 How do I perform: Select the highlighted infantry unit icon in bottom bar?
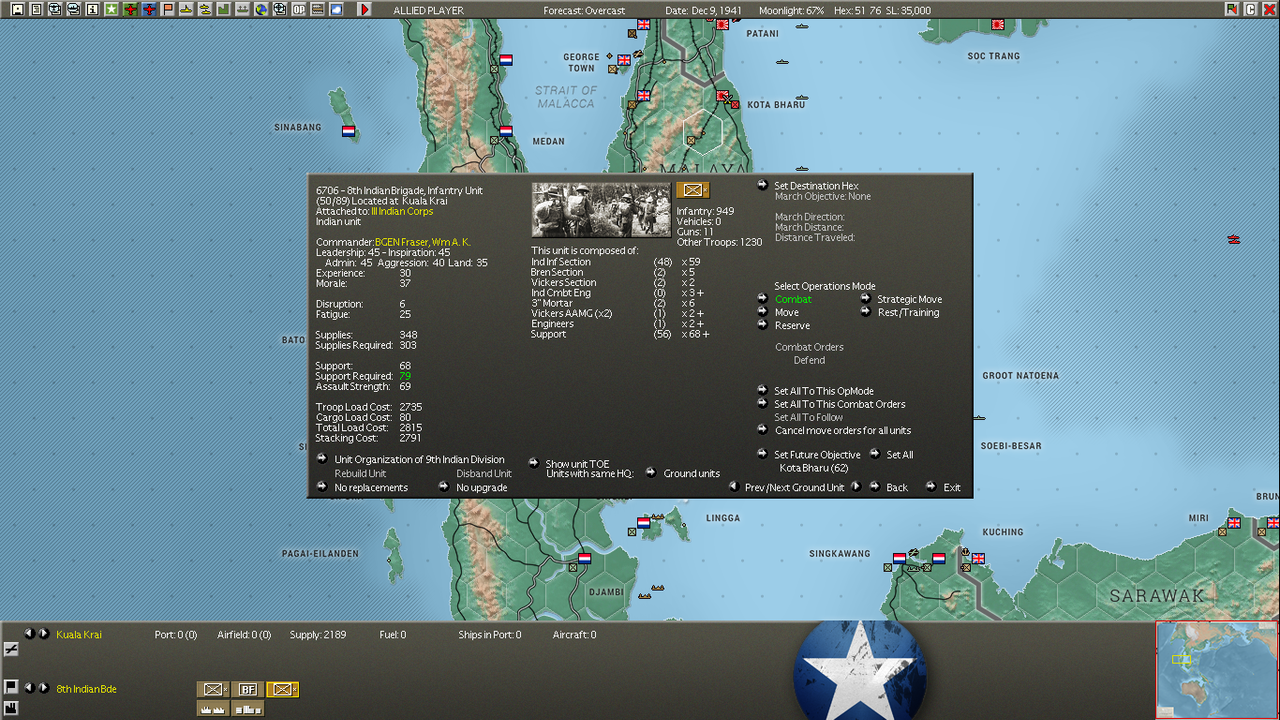pyautogui.click(x=283, y=689)
